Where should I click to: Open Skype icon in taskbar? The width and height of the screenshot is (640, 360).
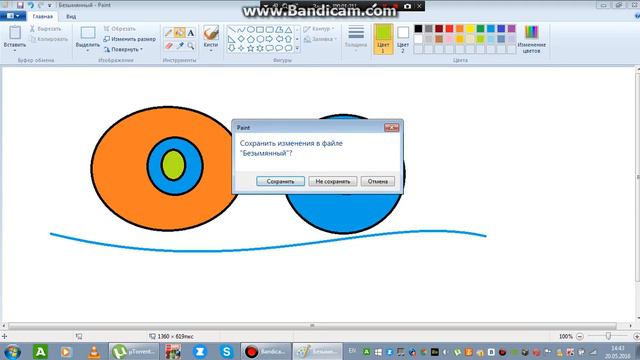pos(227,351)
